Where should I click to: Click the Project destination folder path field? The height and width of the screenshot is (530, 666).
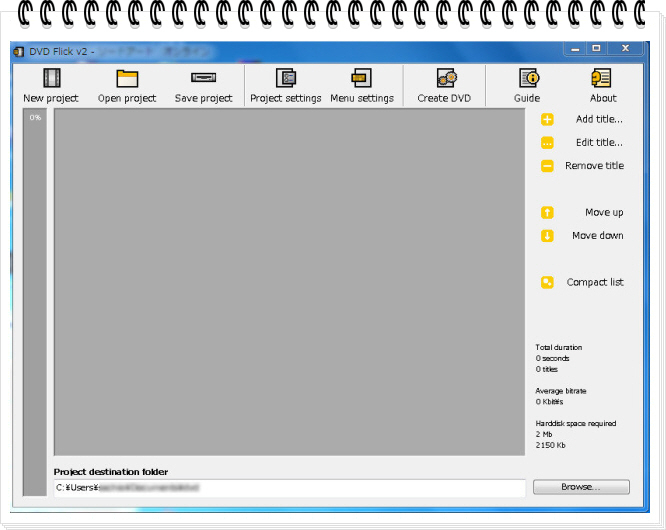click(290, 488)
